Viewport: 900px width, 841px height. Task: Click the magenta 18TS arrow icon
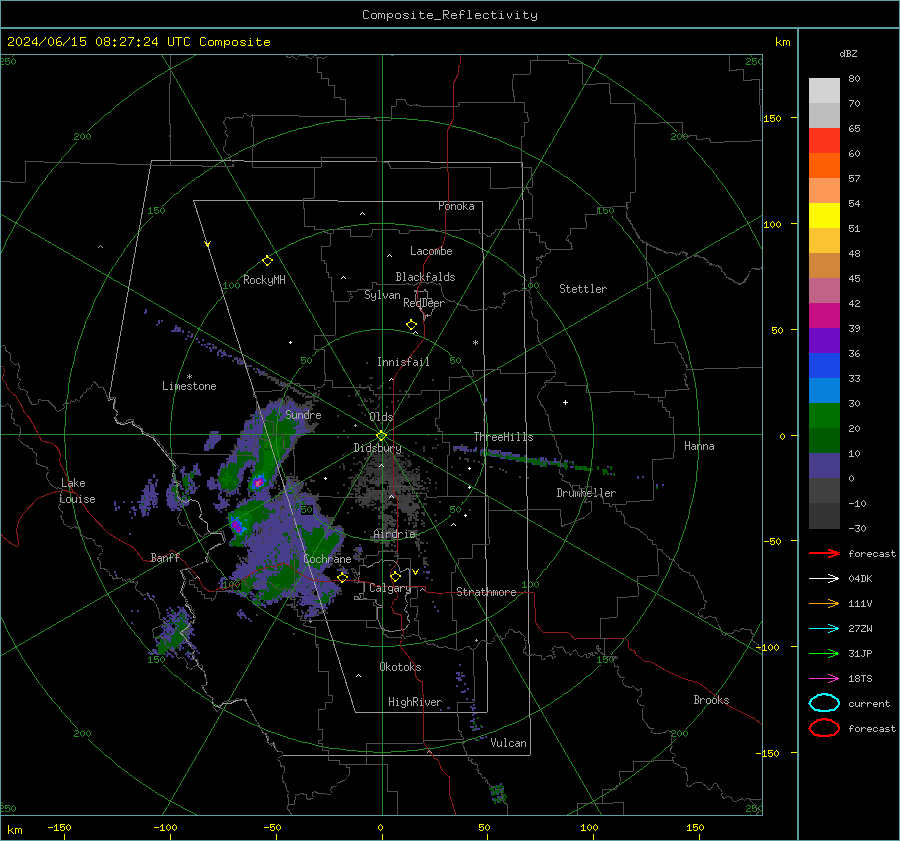824,679
